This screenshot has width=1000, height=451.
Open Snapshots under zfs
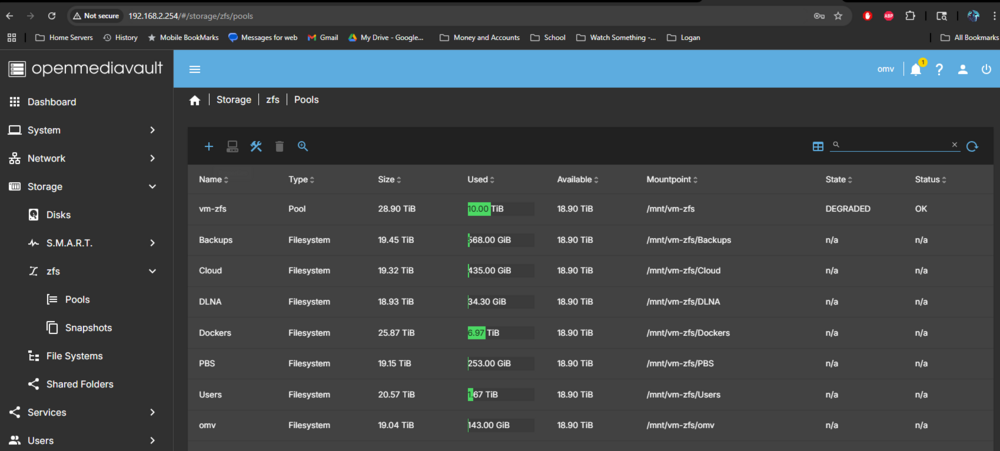tap(86, 328)
